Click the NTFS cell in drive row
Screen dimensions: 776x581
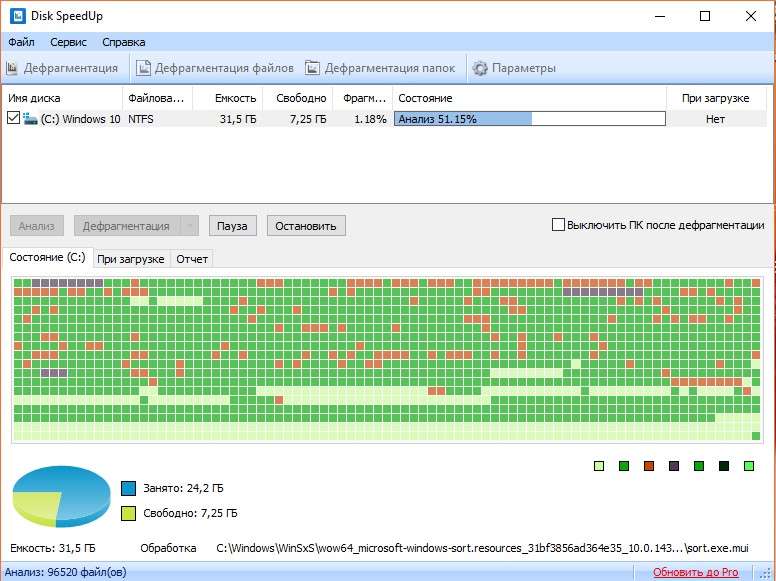[x=141, y=119]
